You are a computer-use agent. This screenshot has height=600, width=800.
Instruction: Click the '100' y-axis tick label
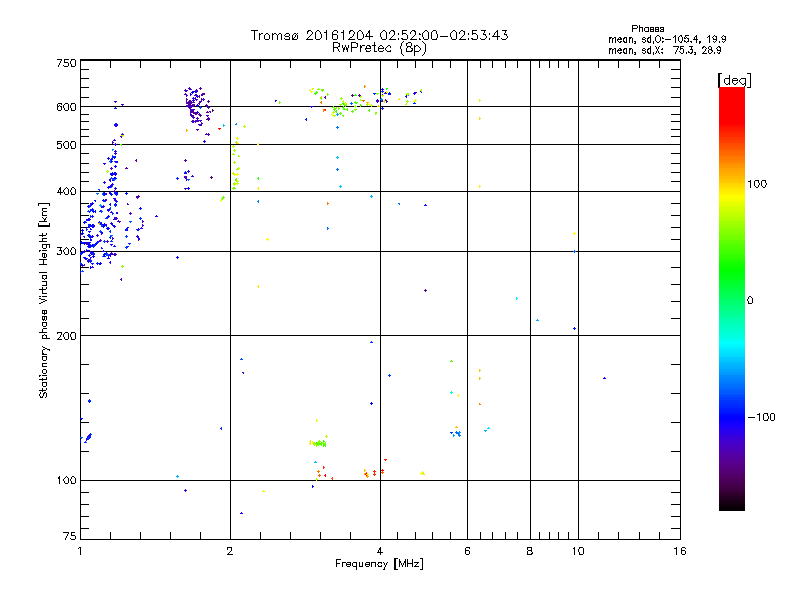click(66, 480)
